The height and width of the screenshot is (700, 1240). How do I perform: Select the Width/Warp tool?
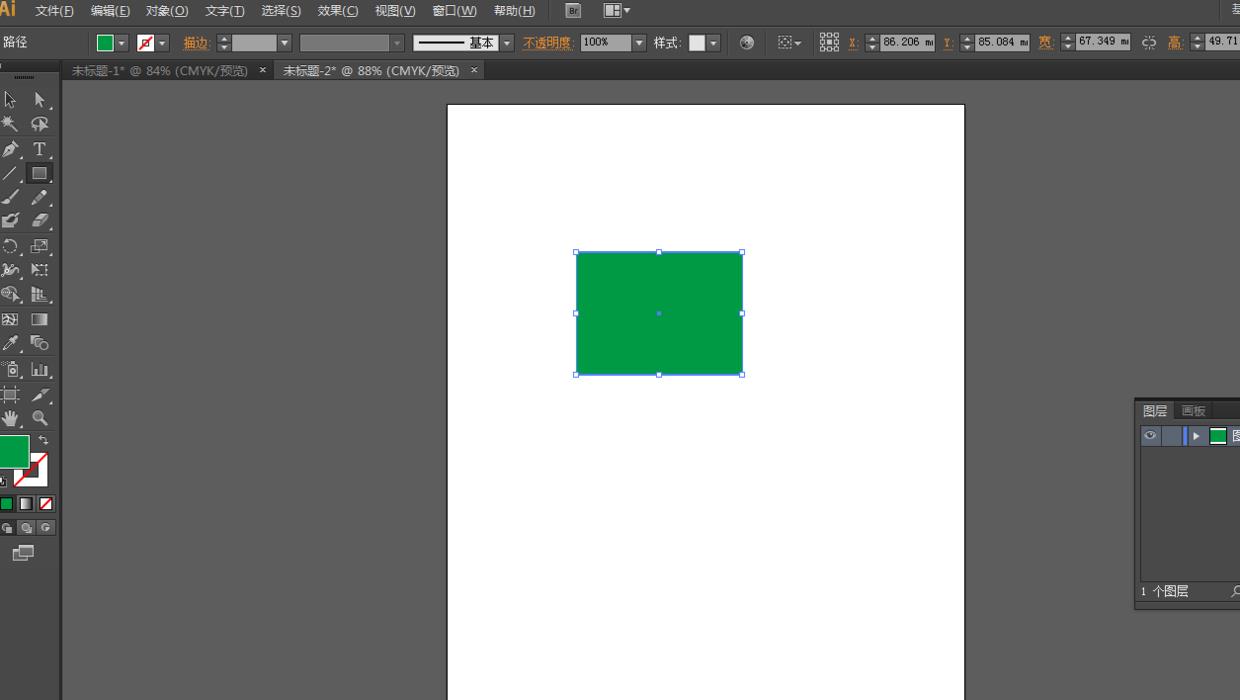point(10,270)
